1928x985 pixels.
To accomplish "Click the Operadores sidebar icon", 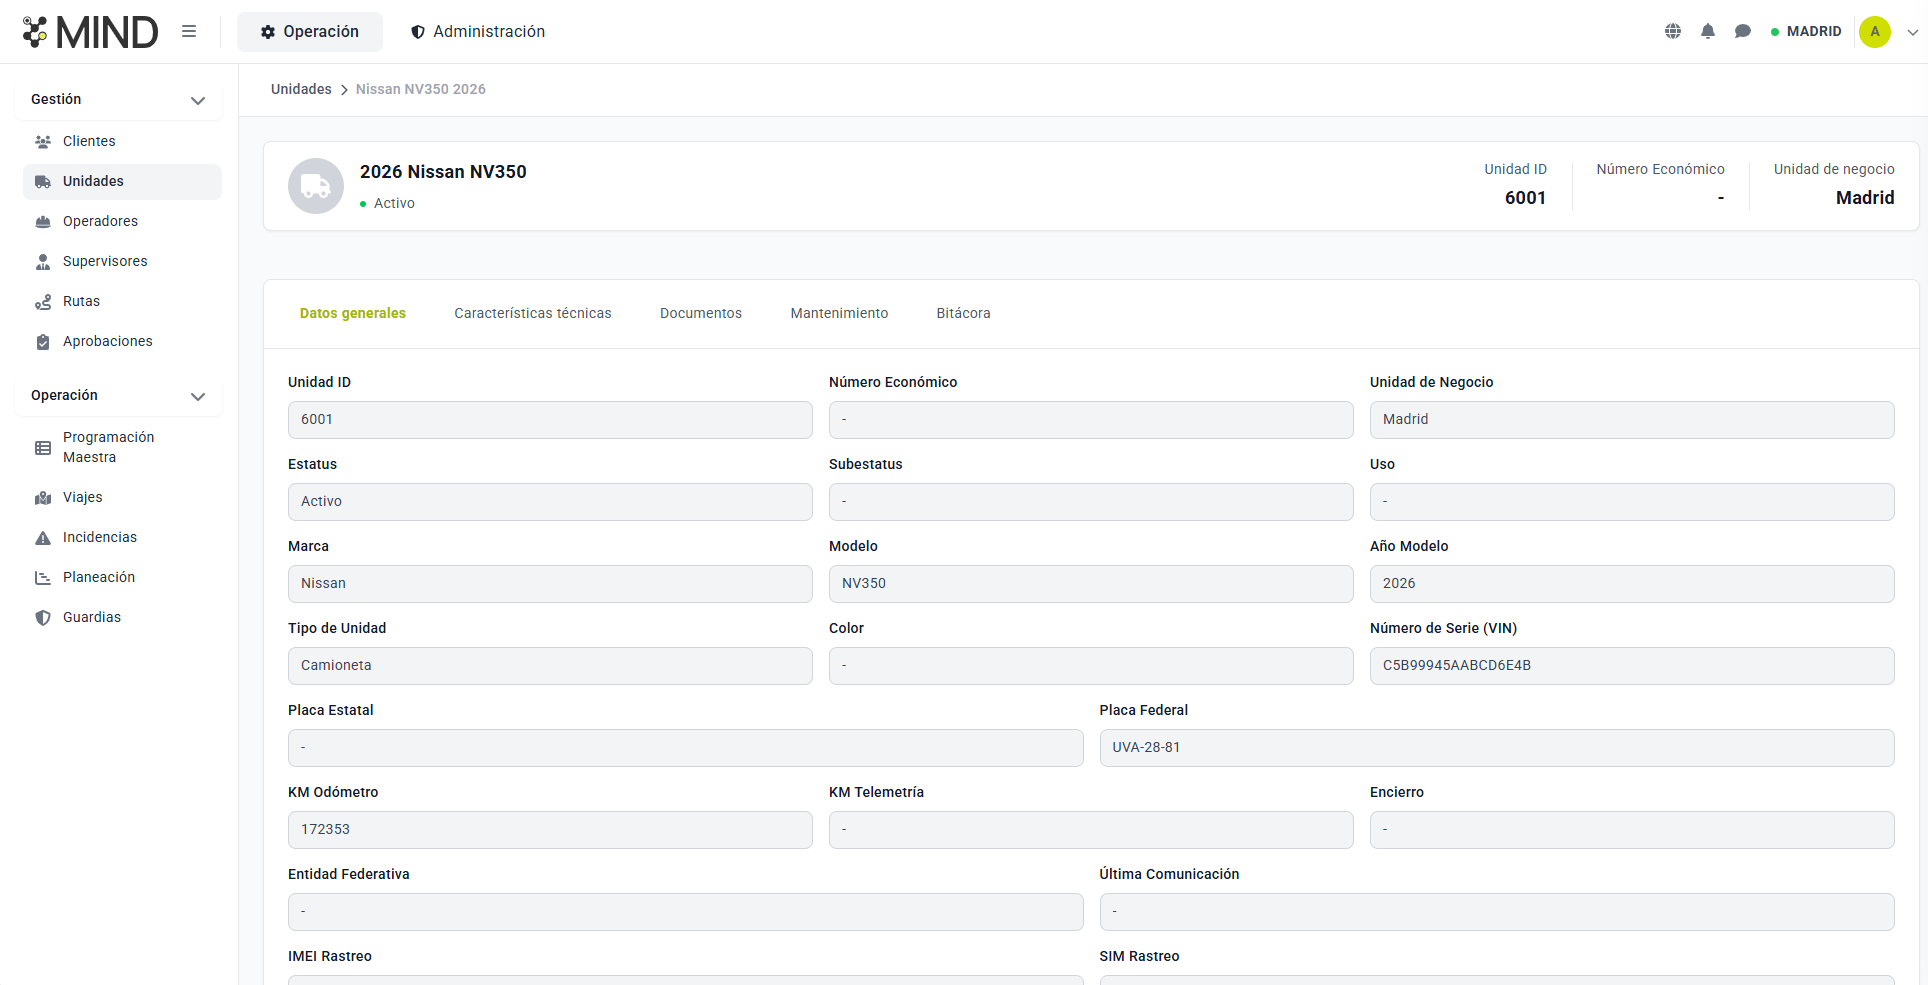I will (x=43, y=221).
